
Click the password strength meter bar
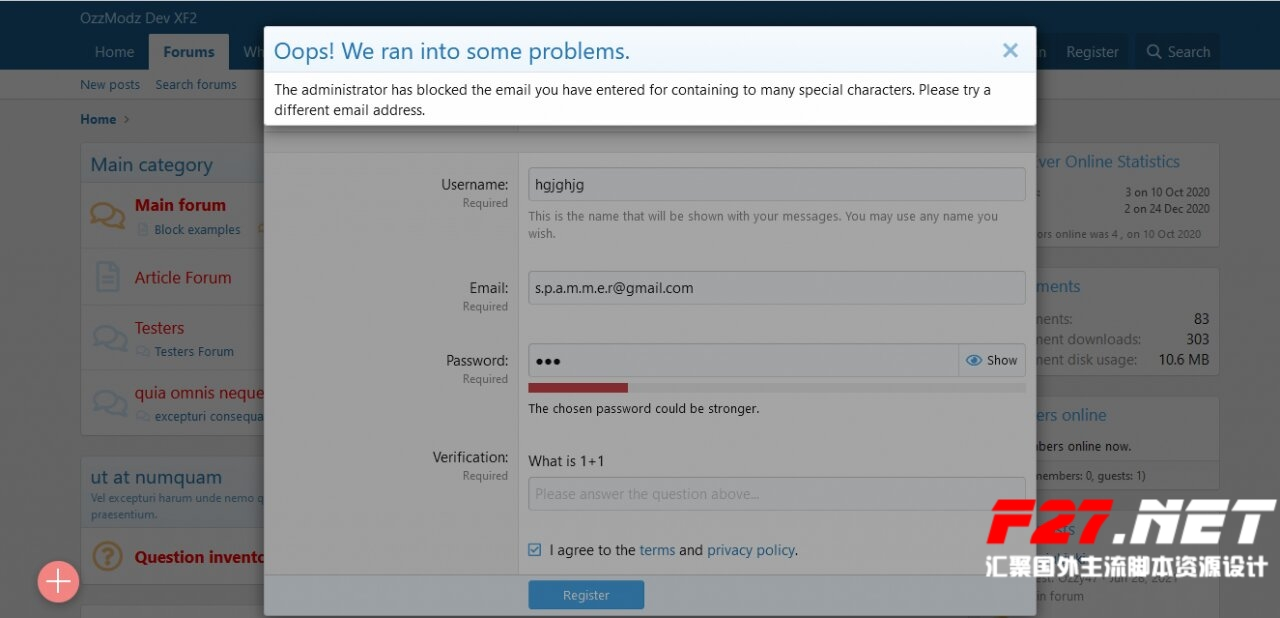[x=776, y=388]
